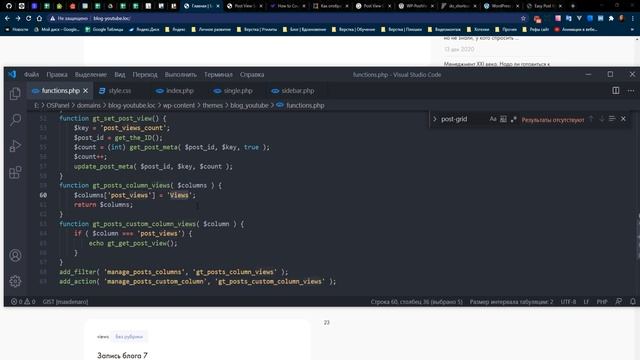Select PHP language mode in status bar
This screenshot has width=640, height=360.
tap(602, 302)
